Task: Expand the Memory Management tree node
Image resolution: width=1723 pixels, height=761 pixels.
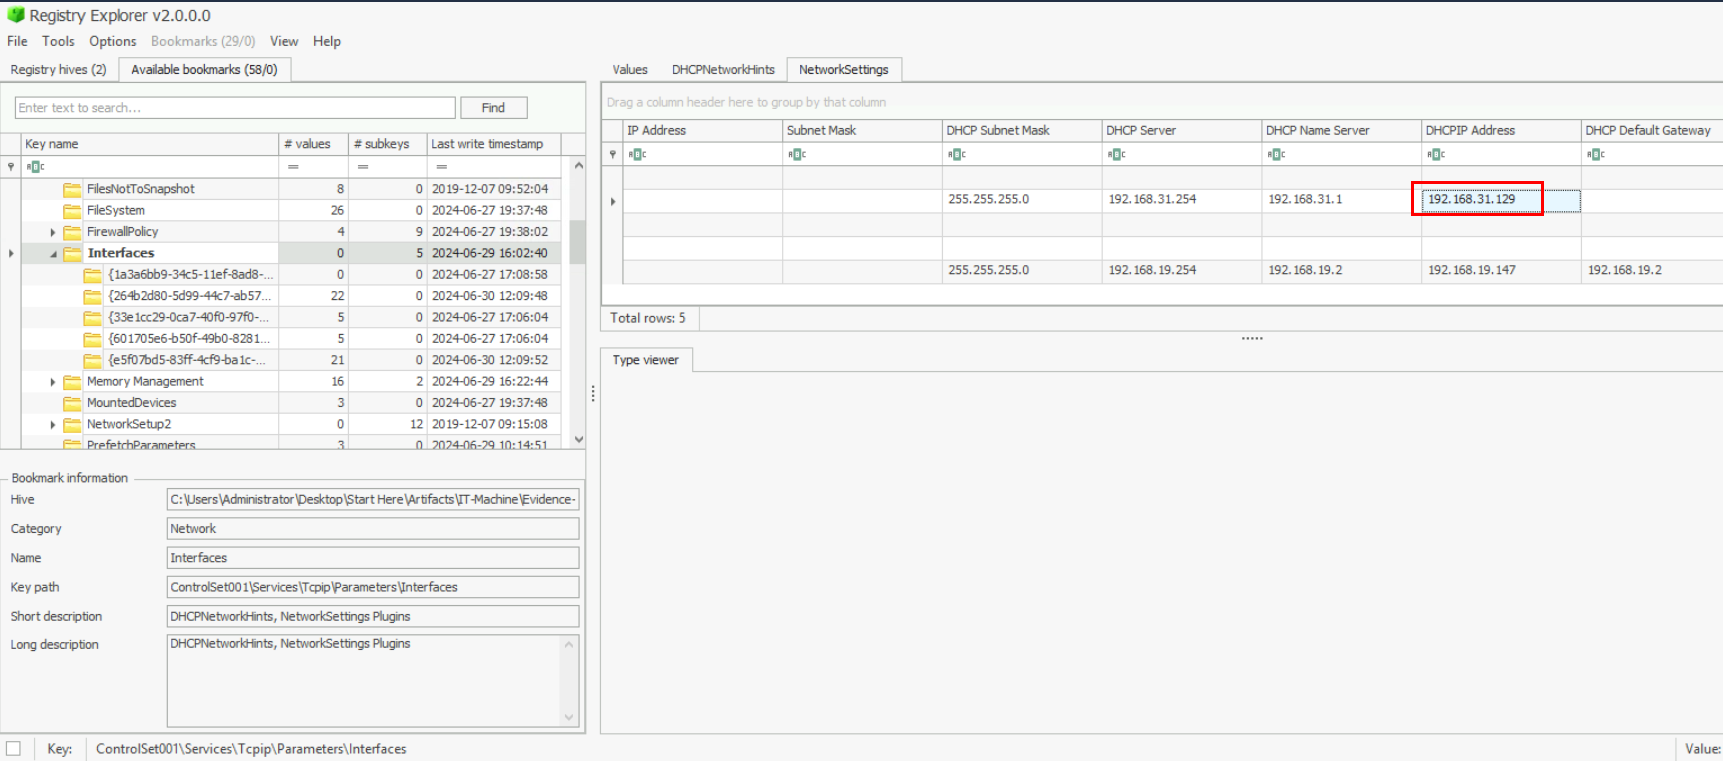Action: [x=53, y=382]
